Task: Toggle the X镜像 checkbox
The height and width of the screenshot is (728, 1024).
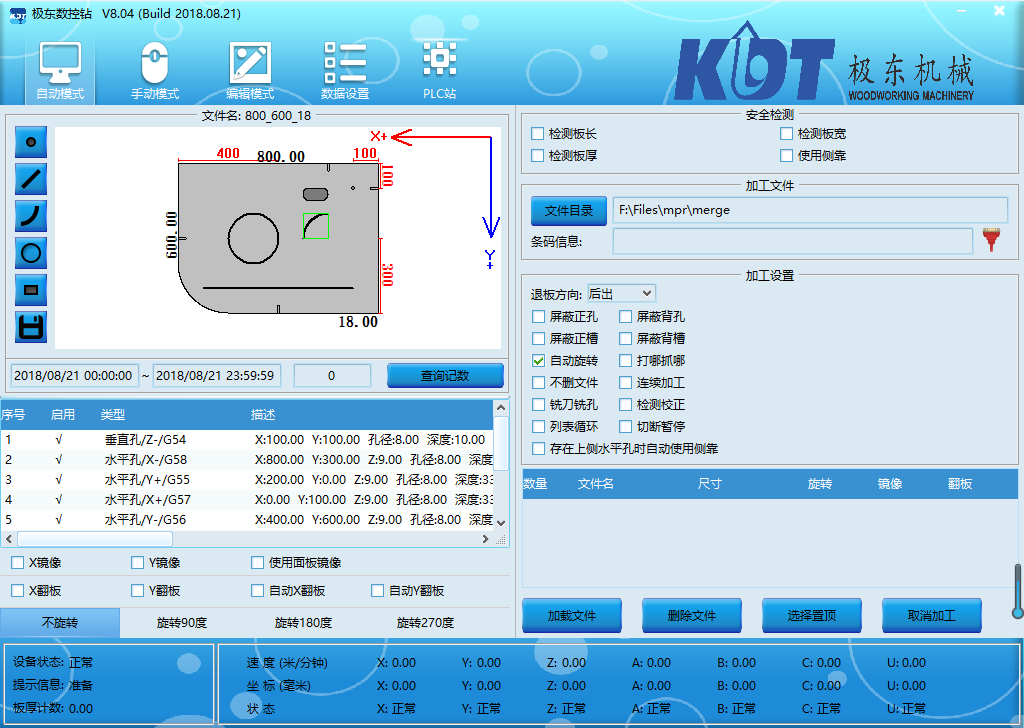Action: click(18, 563)
